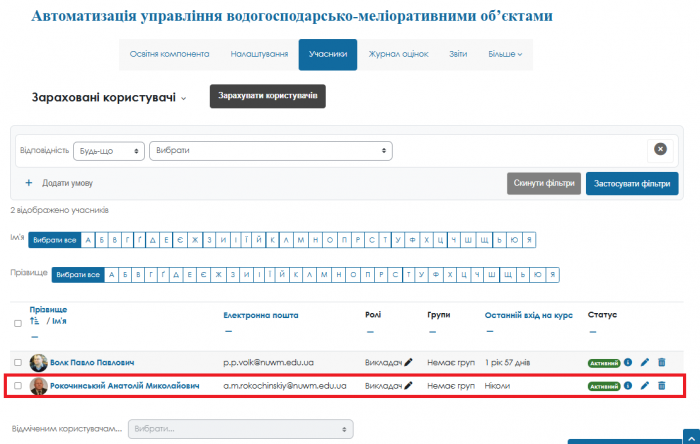Expand the Вибрати filter type dropdown
700x444 pixels.
[x=270, y=151]
